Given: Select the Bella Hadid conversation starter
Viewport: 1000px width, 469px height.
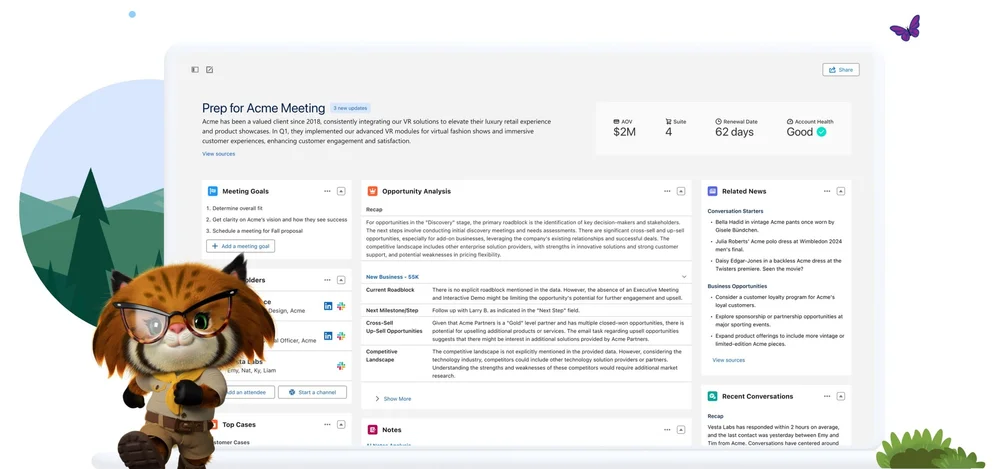Looking at the screenshot, I should (775, 226).
